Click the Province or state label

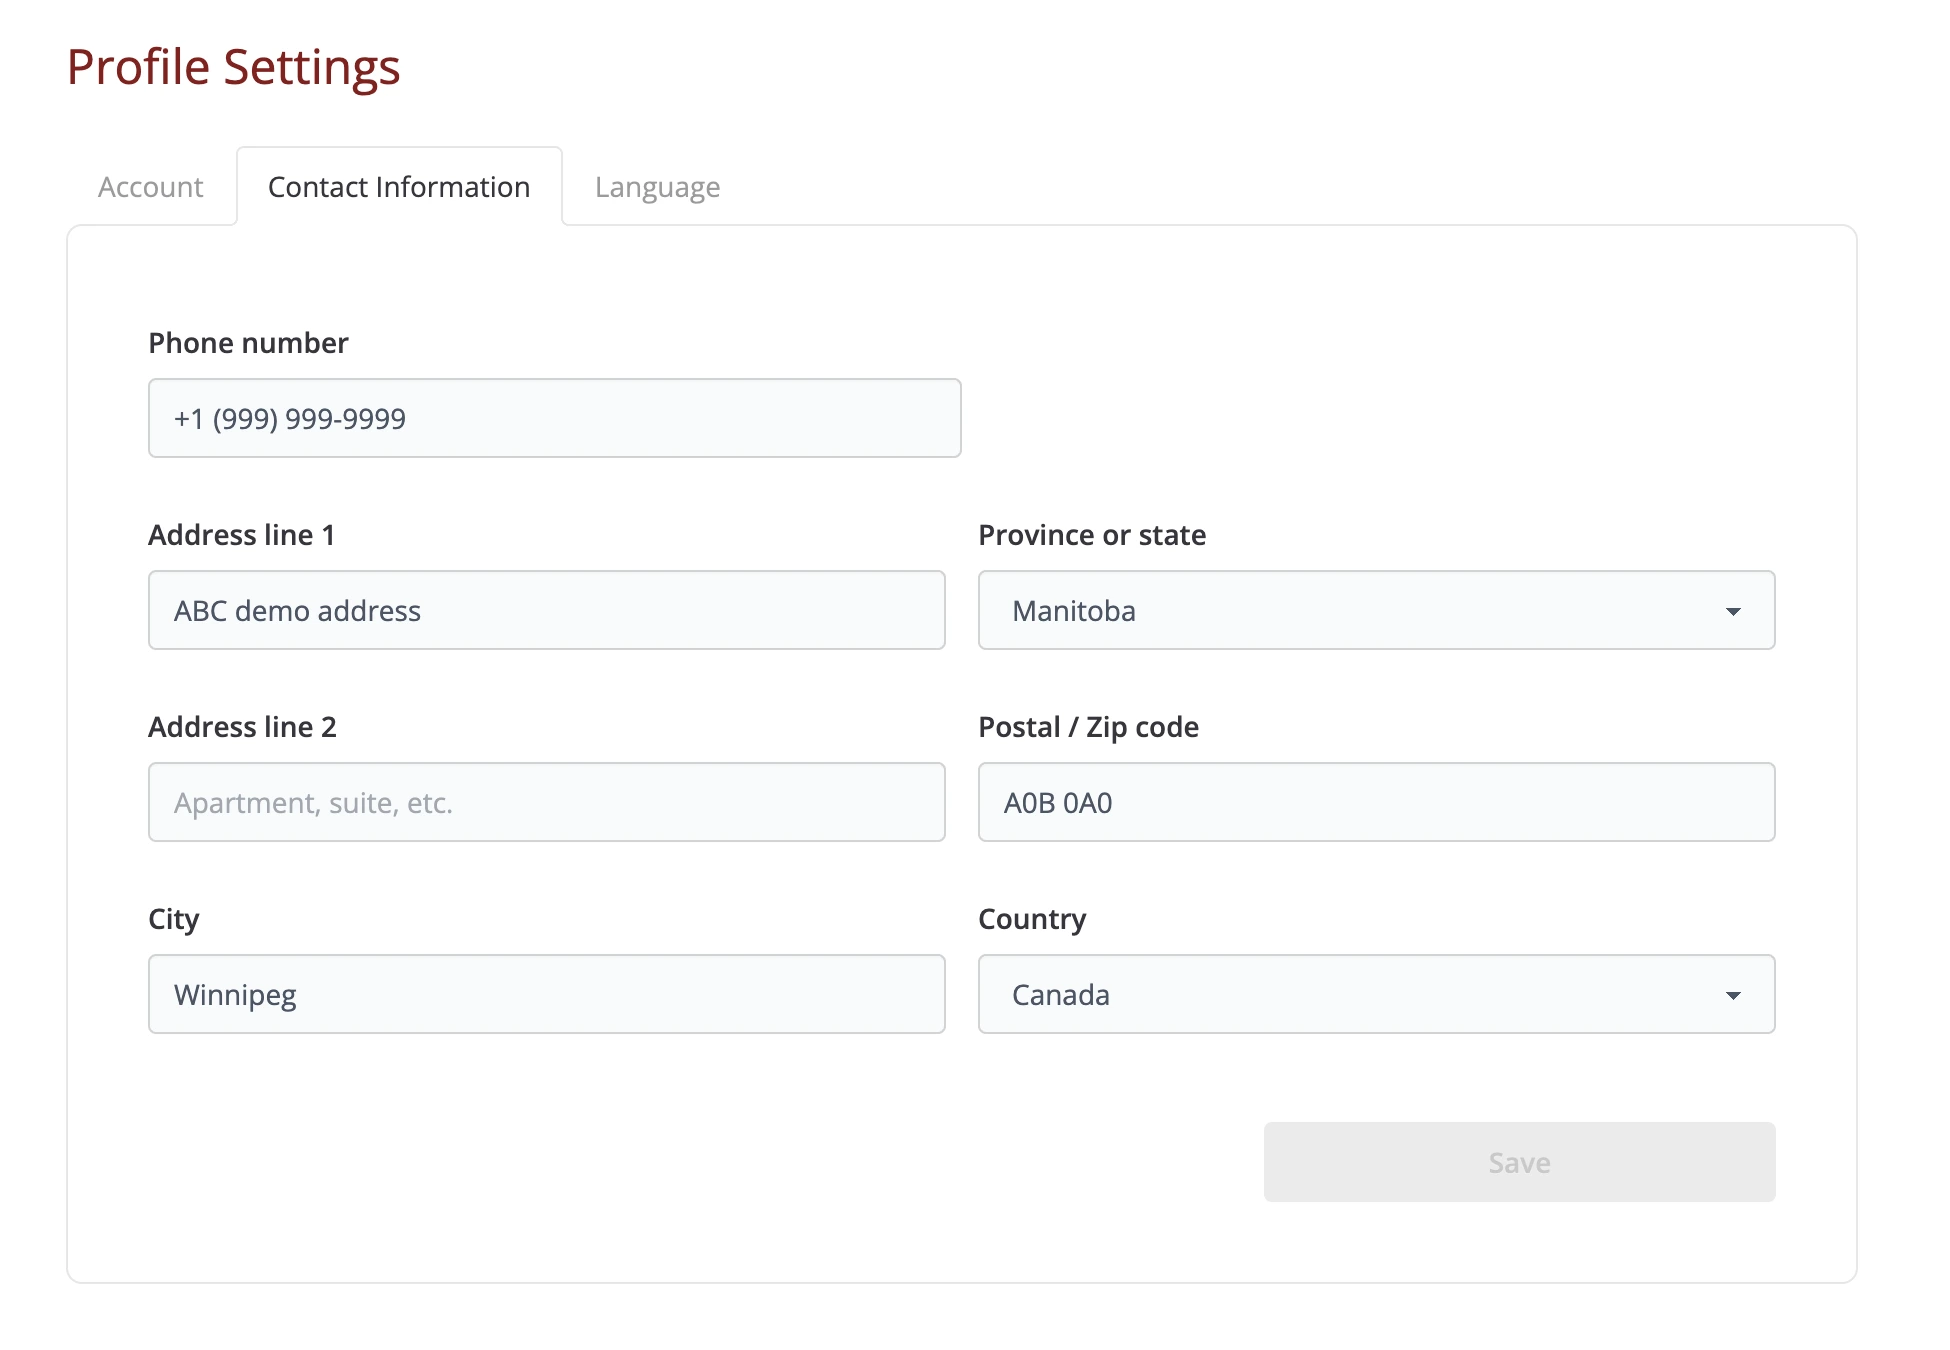[x=1092, y=535]
